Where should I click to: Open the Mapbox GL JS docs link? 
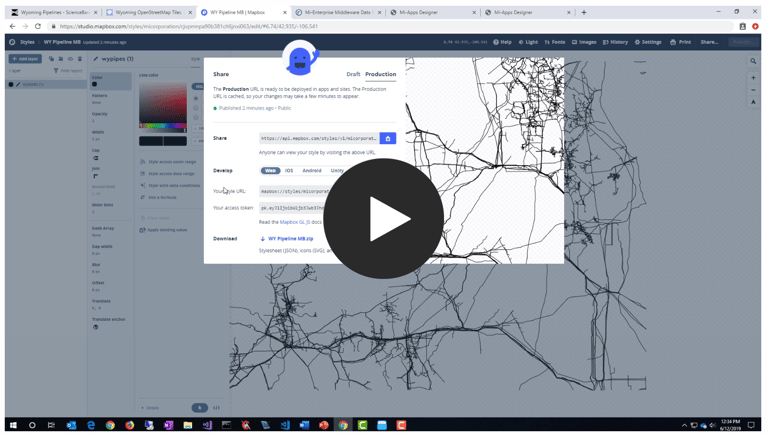tap(294, 222)
